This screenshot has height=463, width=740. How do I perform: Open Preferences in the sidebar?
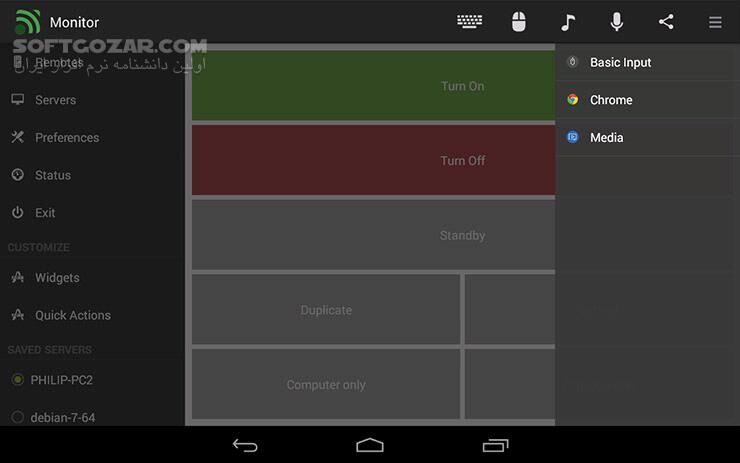[92, 137]
